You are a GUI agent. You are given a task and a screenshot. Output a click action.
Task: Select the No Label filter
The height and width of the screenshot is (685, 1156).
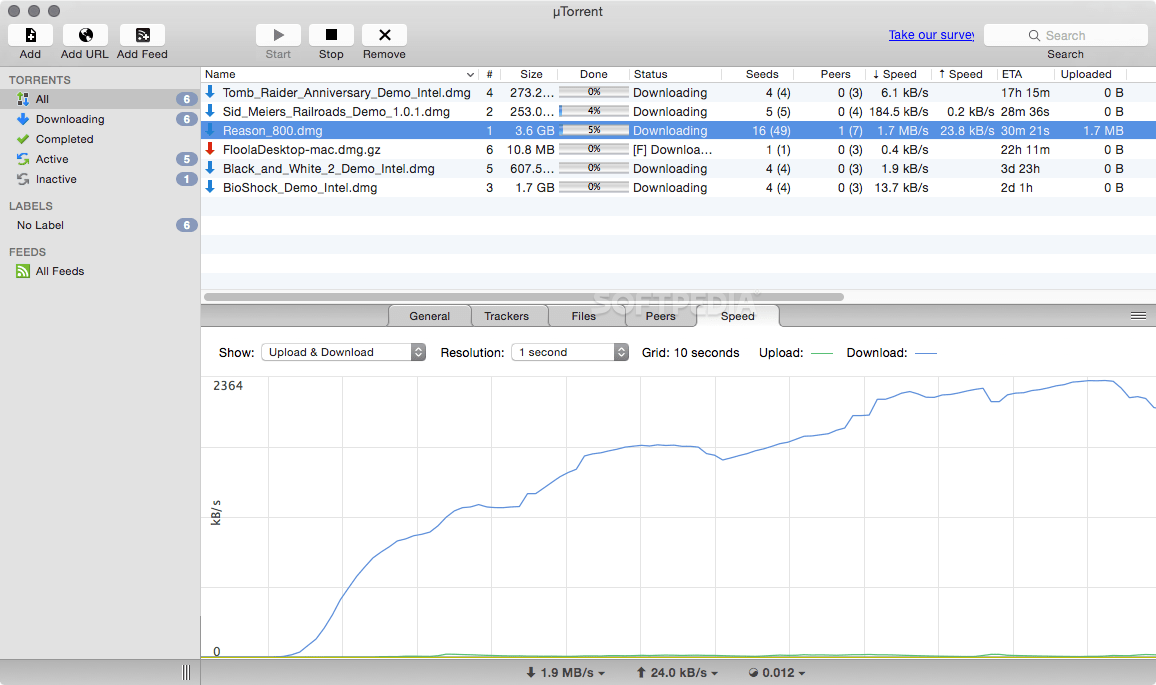(x=100, y=225)
